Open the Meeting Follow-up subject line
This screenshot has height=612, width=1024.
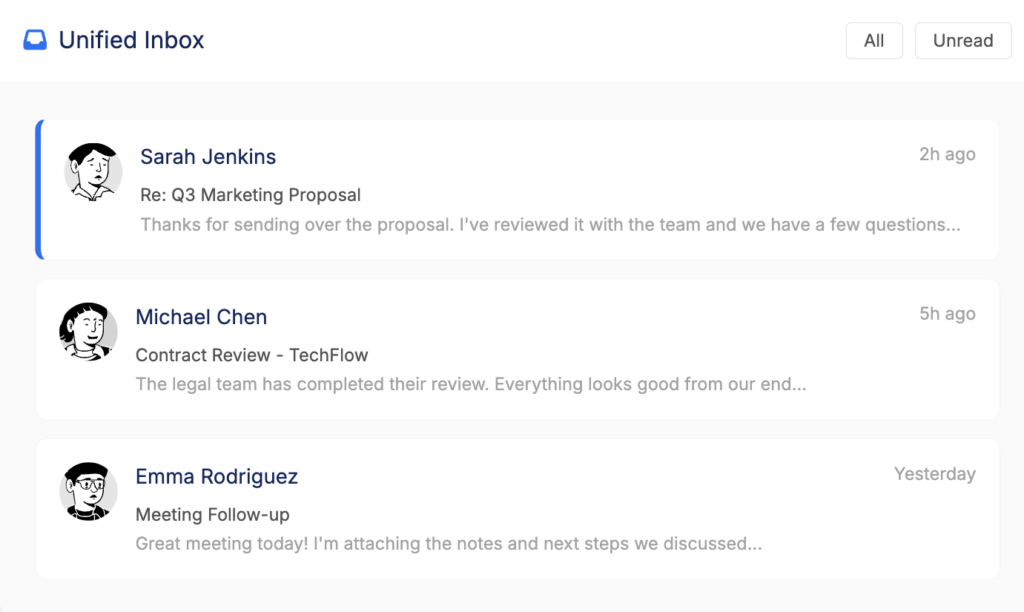(x=212, y=515)
